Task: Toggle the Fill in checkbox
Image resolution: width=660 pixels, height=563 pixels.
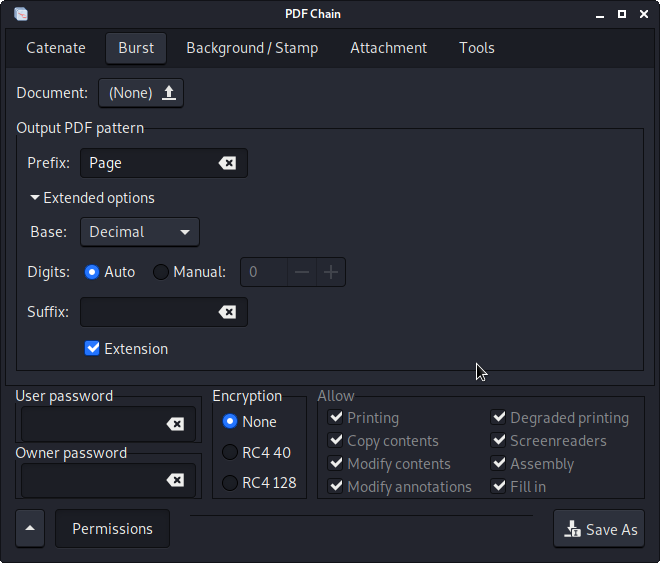Action: click(x=499, y=486)
